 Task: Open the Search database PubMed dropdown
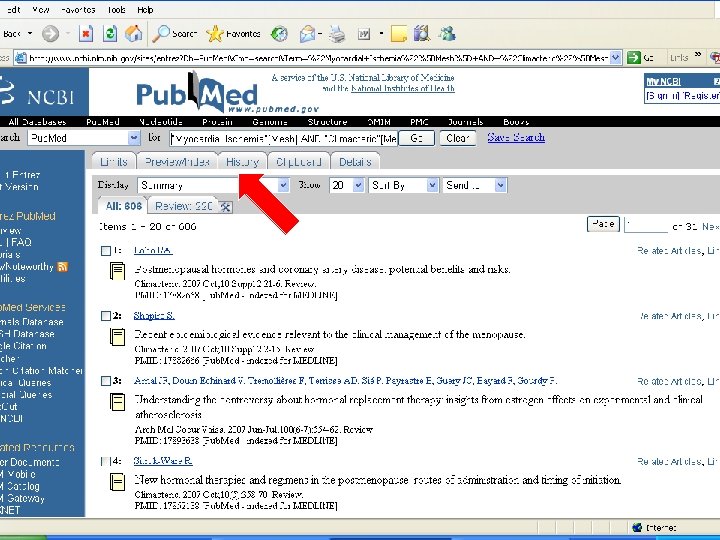134,138
